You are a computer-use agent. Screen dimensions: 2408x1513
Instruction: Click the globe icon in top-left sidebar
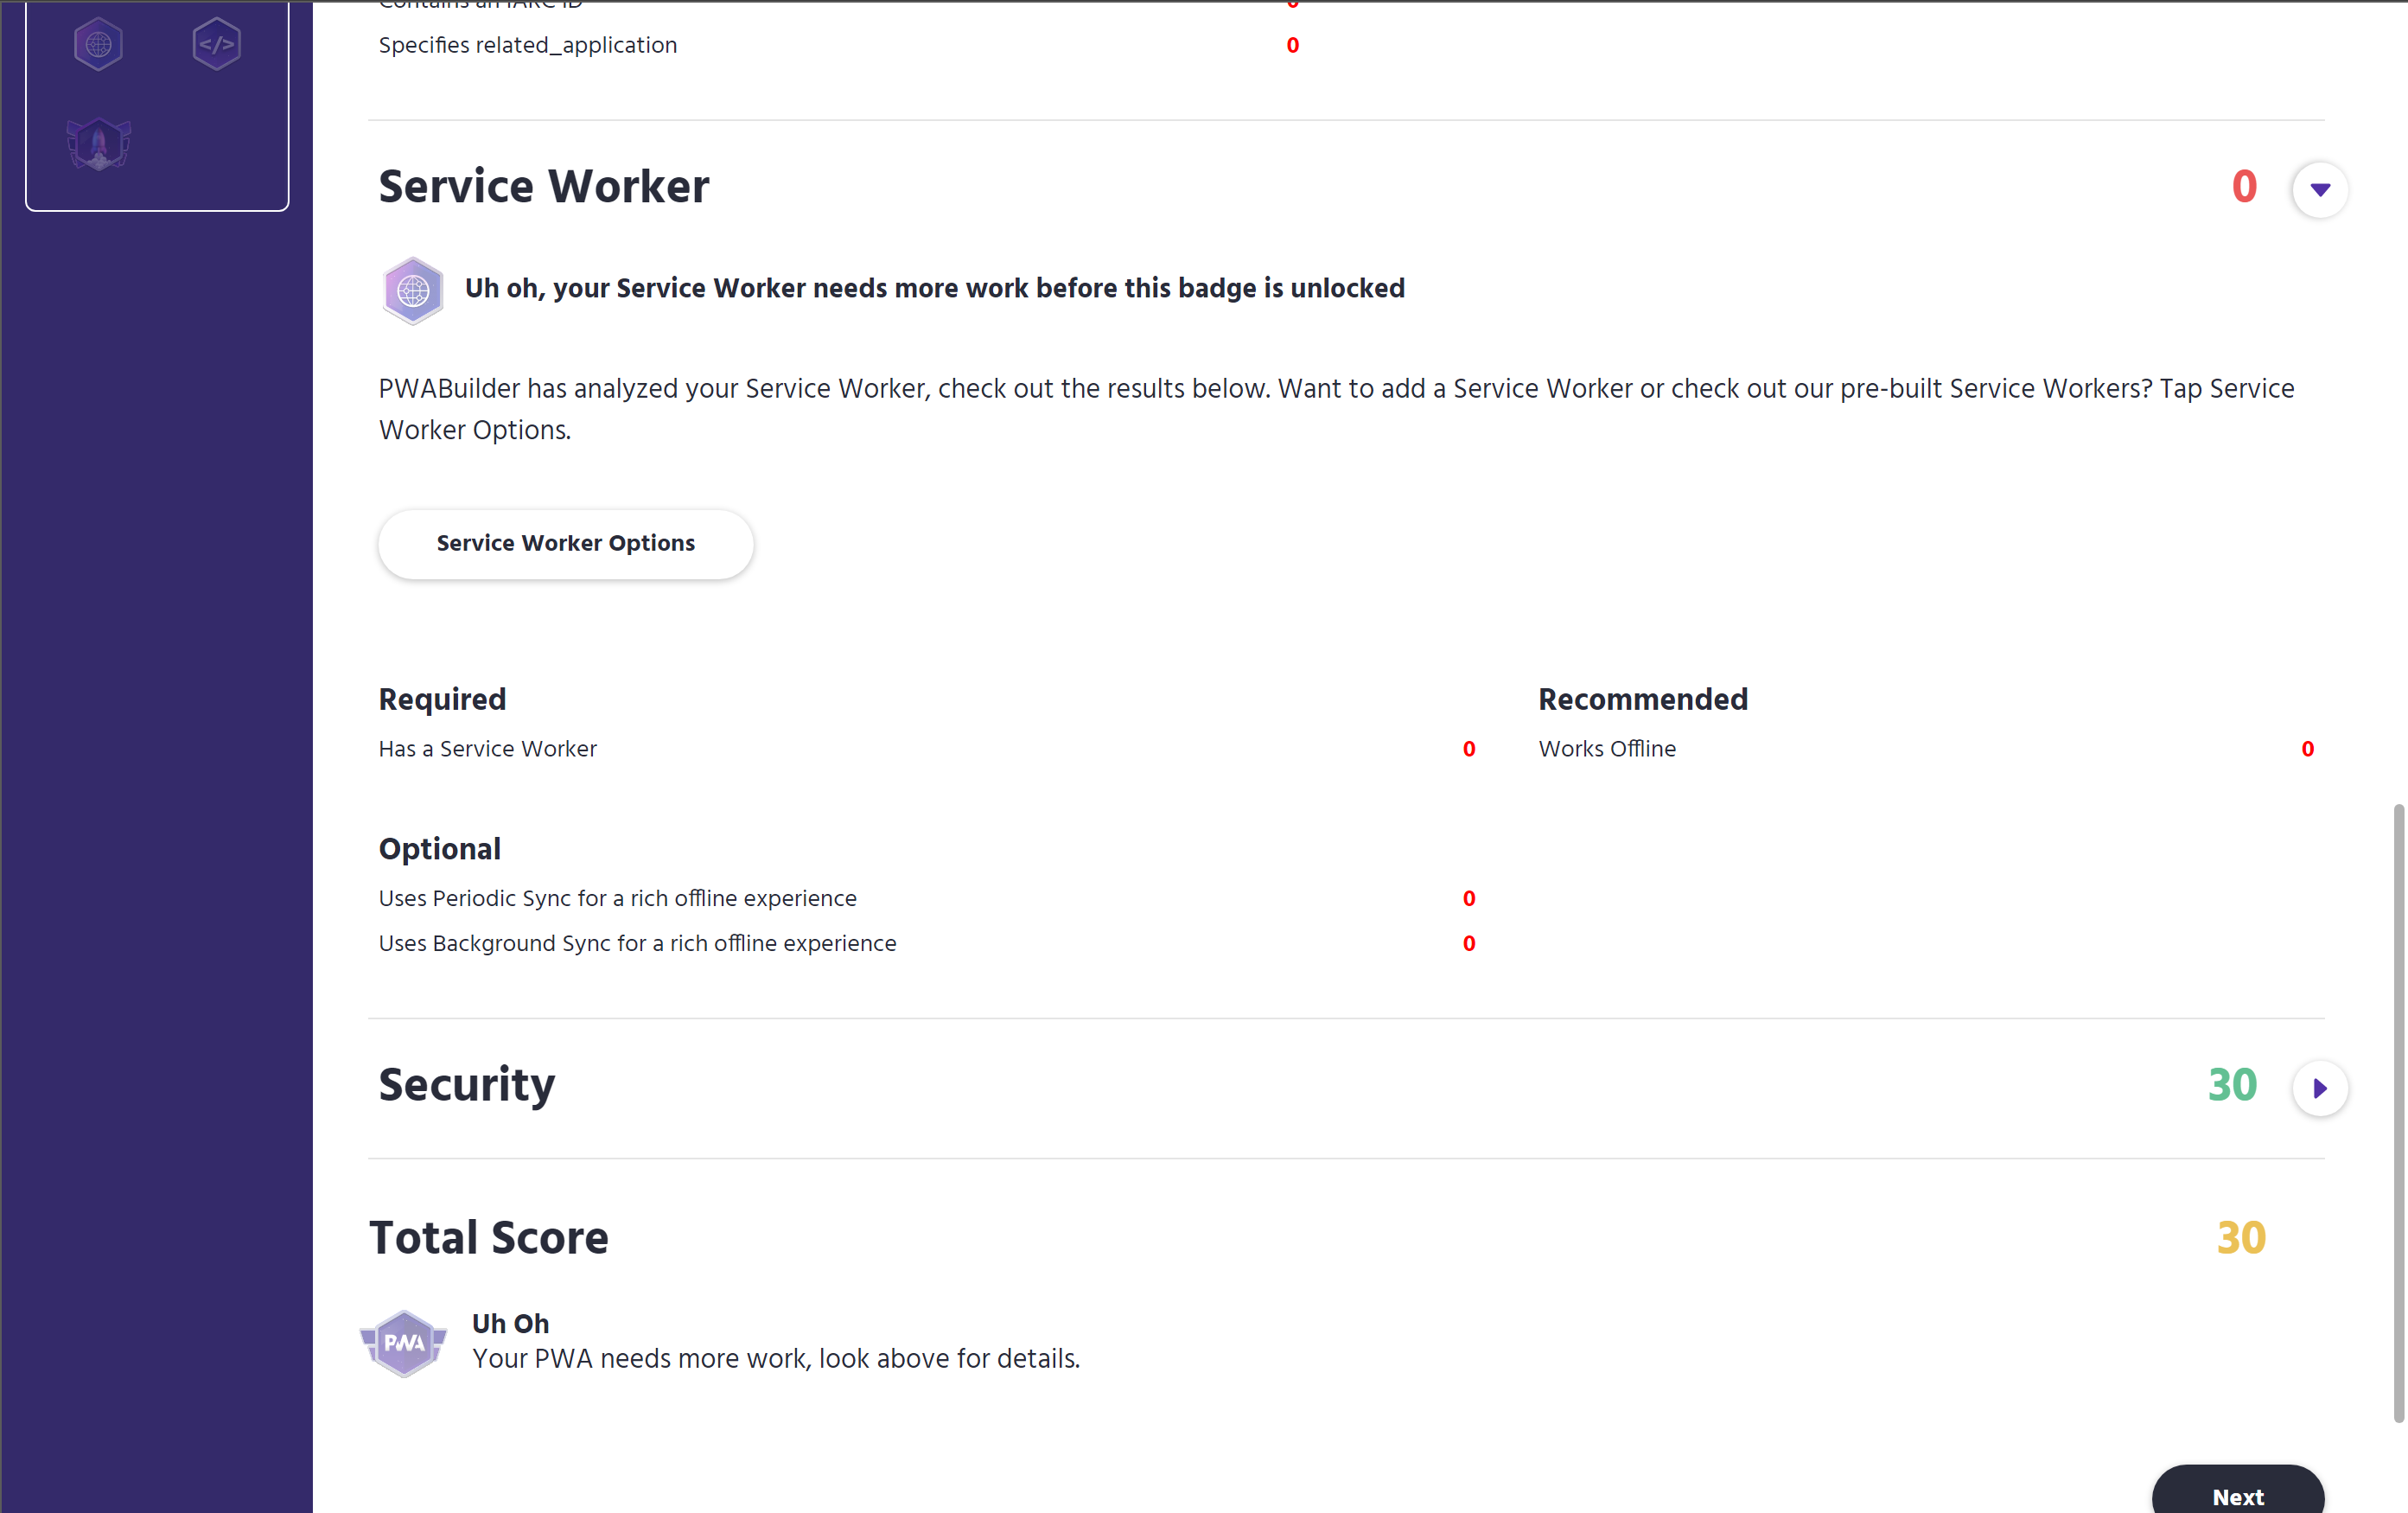point(98,43)
